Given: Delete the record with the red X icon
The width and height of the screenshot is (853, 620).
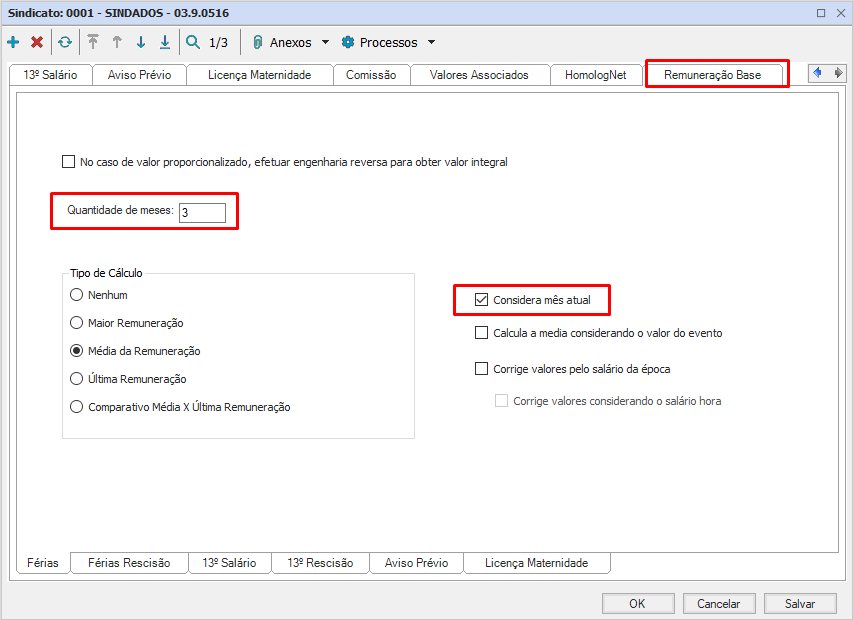Looking at the screenshot, I should pyautogui.click(x=37, y=42).
